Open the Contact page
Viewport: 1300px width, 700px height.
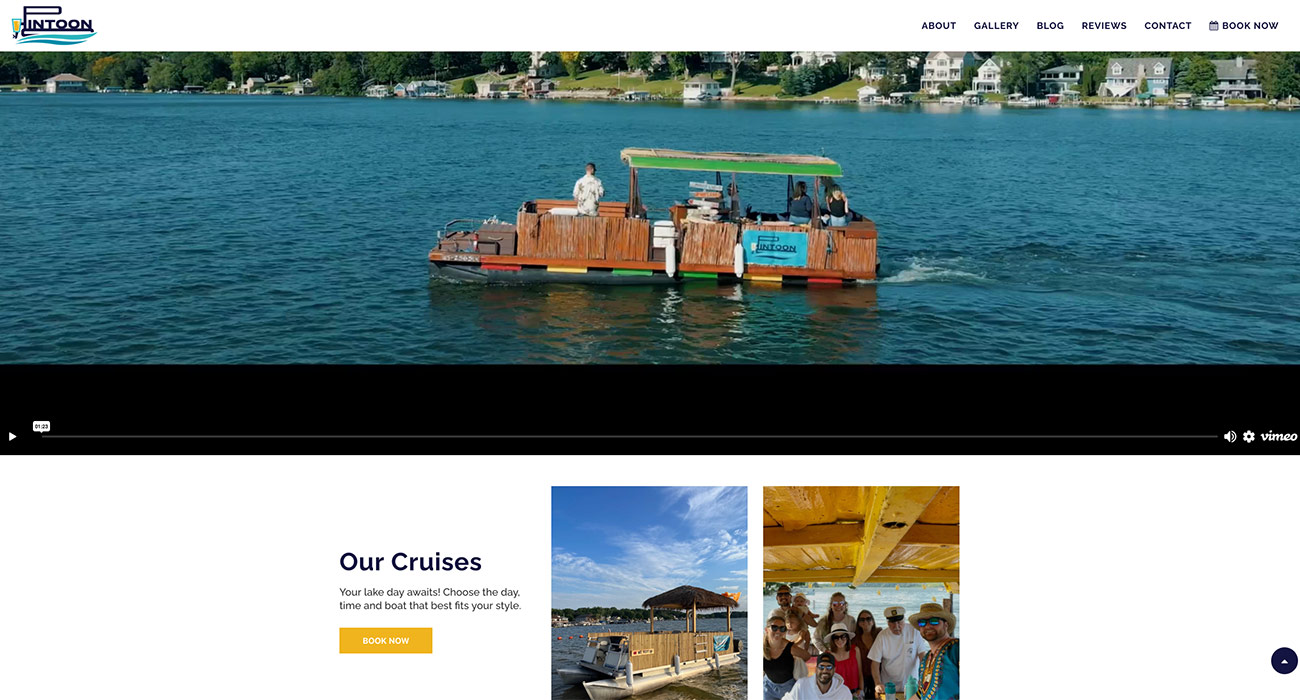click(x=1168, y=26)
